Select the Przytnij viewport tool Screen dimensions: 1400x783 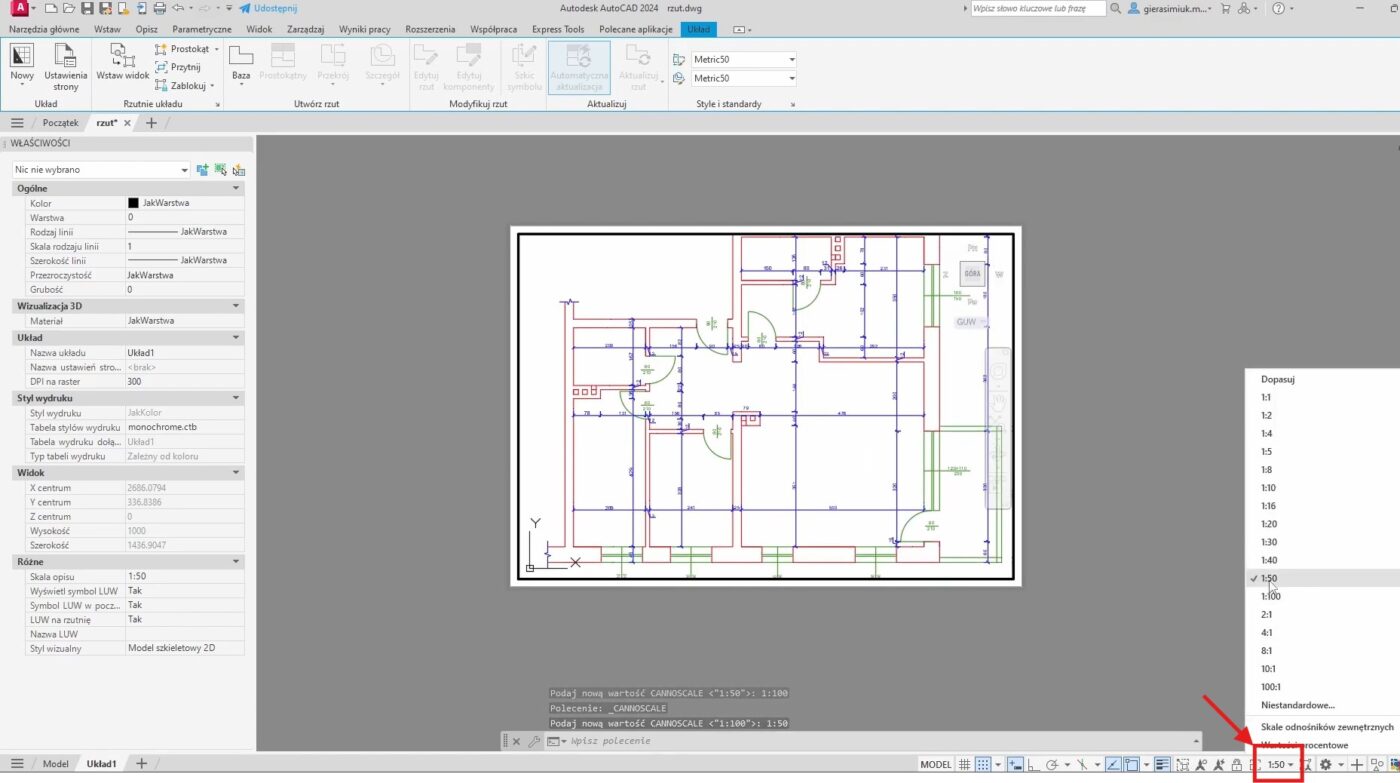177,67
